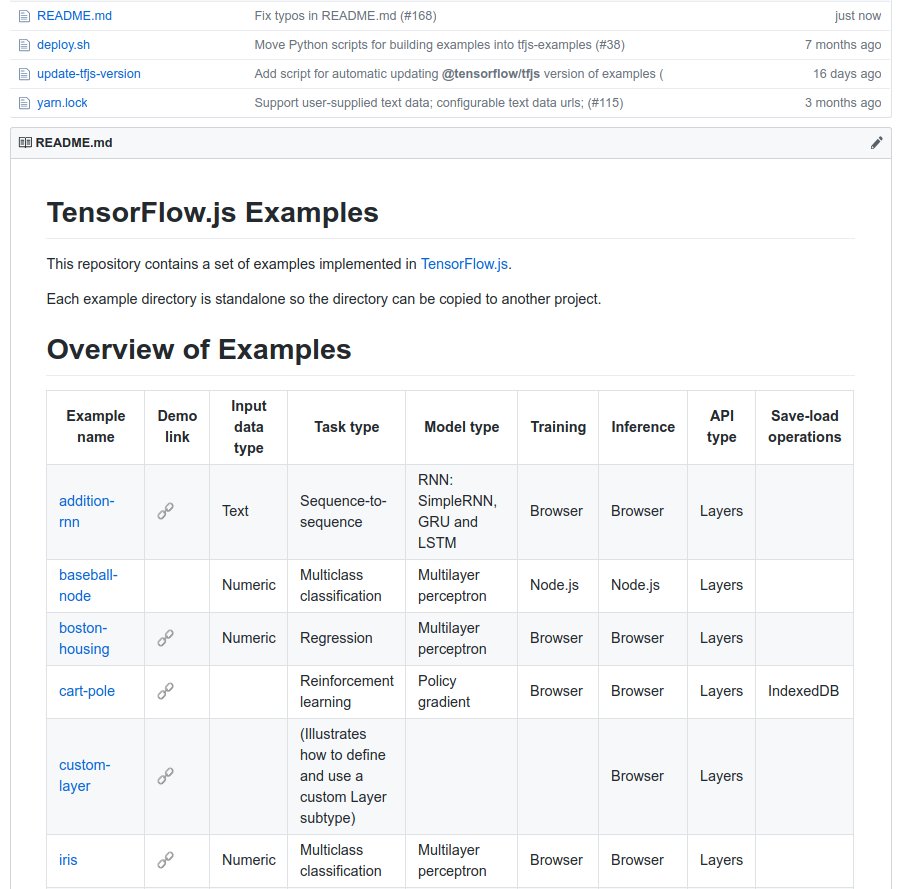
Task: Open commit 'Add script for automatic updating'
Action: click(459, 74)
